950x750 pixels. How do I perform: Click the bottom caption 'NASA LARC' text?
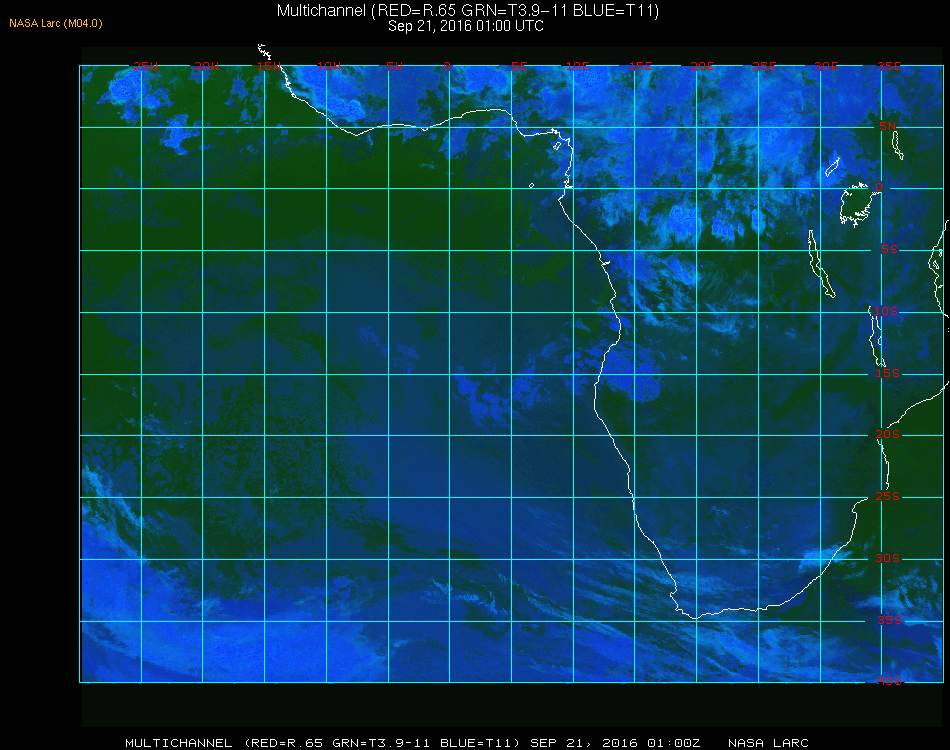click(768, 743)
